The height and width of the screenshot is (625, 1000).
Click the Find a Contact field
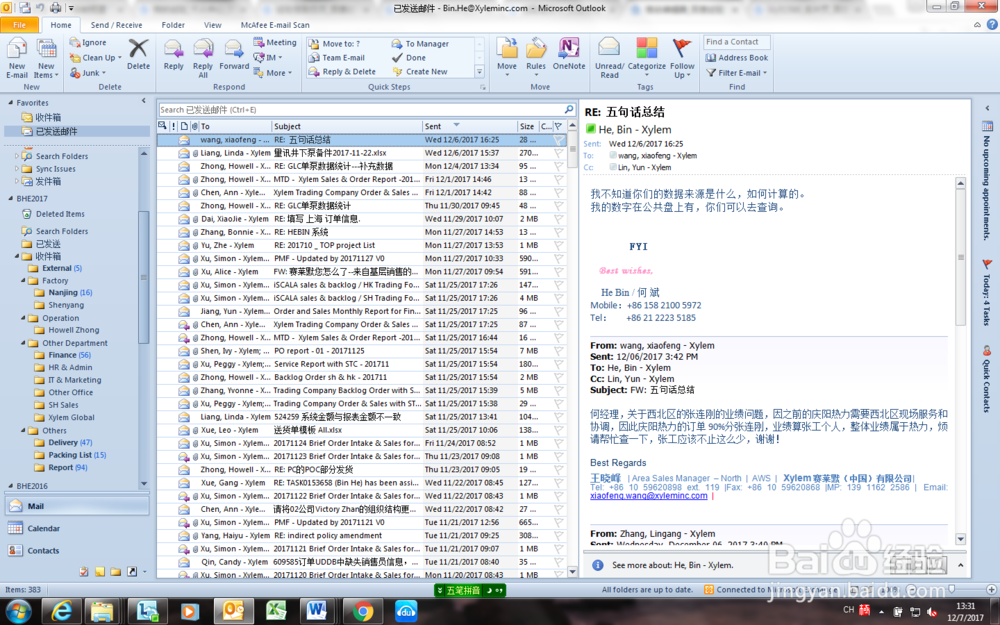click(737, 42)
